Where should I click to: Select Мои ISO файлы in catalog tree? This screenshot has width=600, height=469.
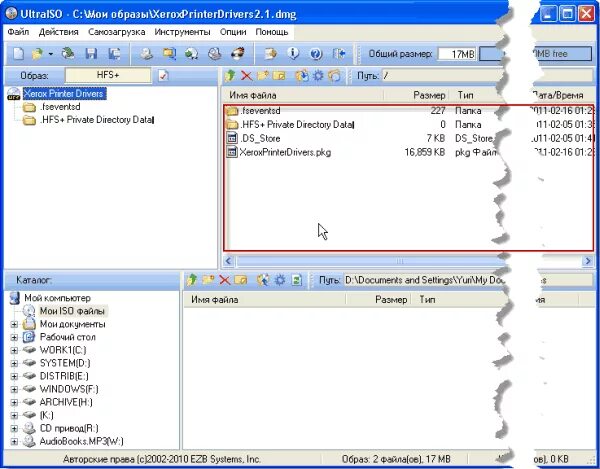(x=72, y=311)
